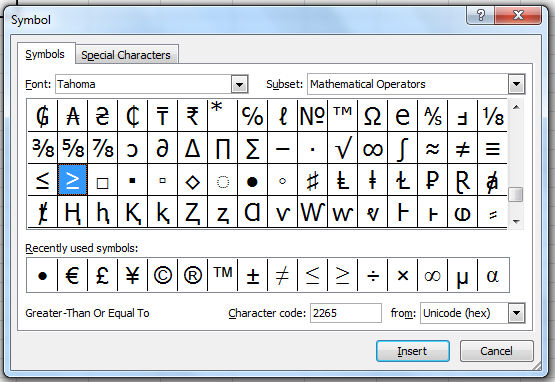Select the Omega ohm symbol
The image size is (555, 382).
point(373,116)
